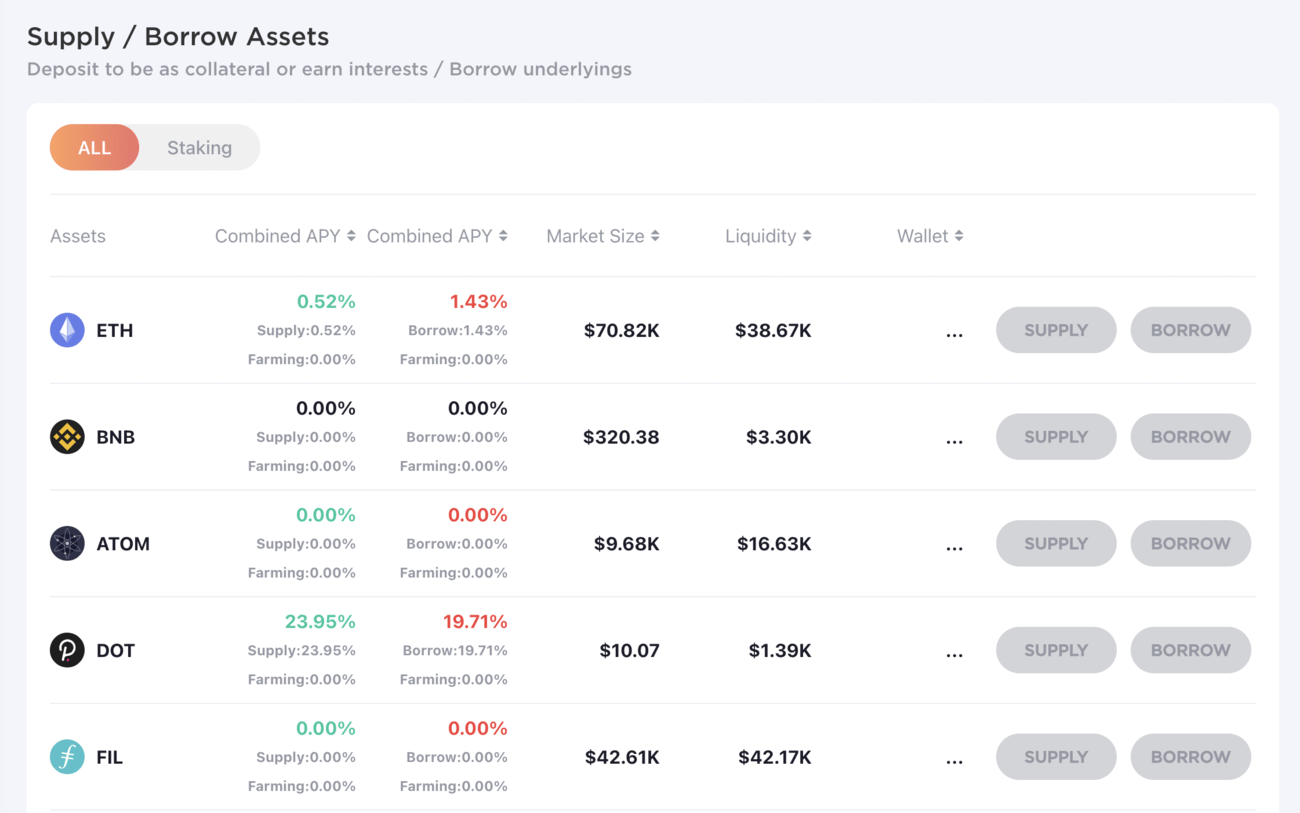Screen dimensions: 1300x813
Task: Click BORROW button for ETH
Action: coord(1190,330)
